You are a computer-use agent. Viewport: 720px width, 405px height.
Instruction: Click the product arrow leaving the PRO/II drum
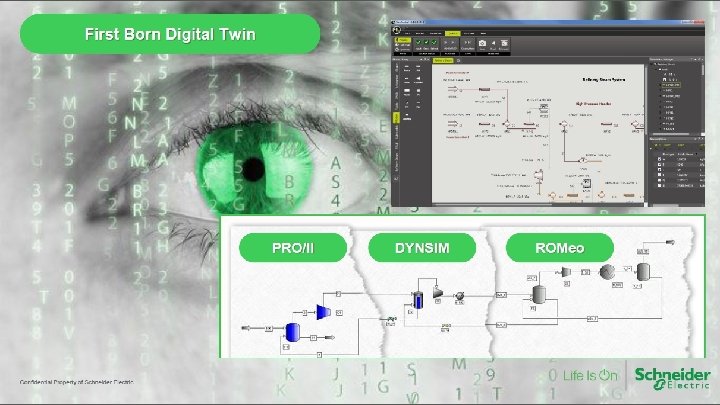pos(329,338)
